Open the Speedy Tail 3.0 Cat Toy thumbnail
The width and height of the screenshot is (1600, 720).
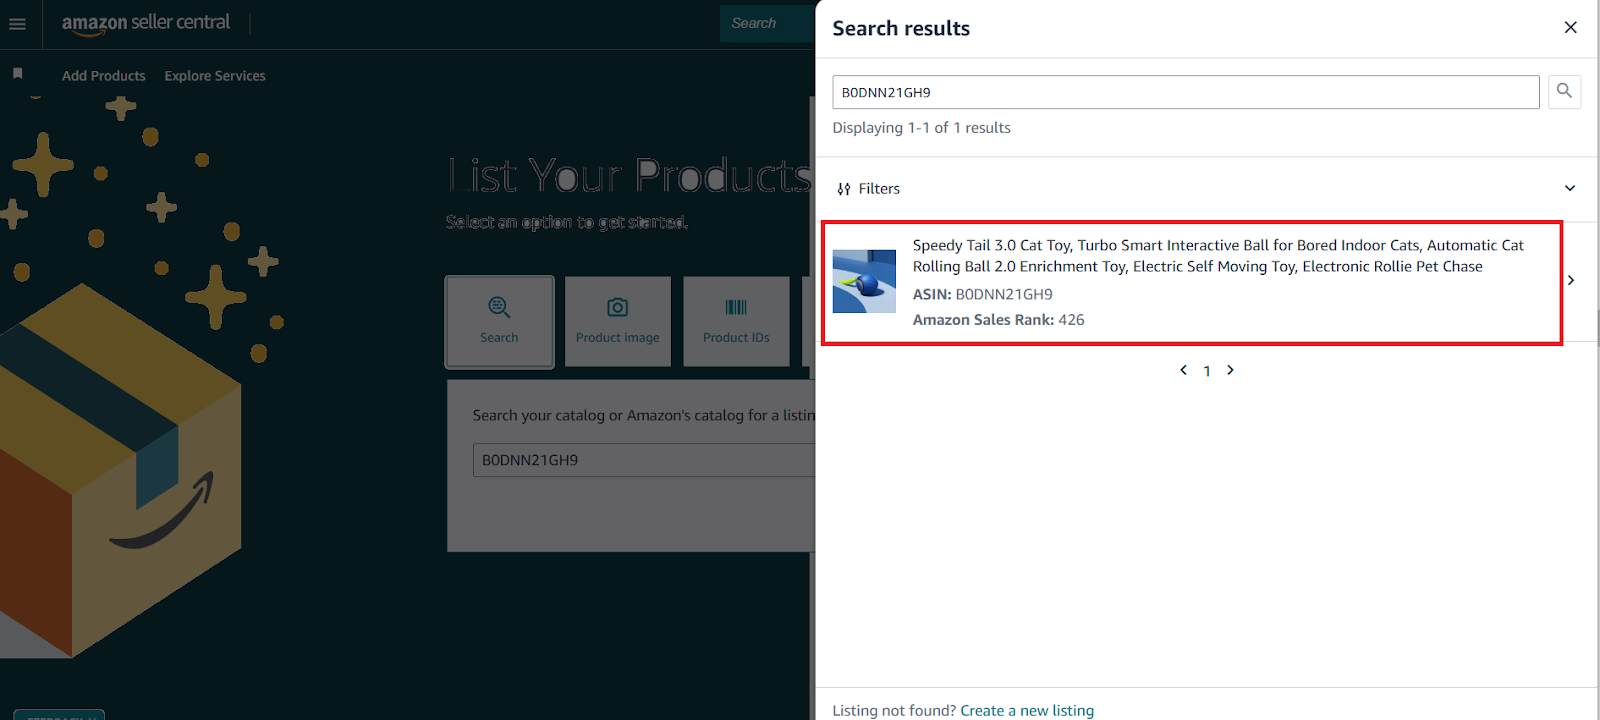point(864,281)
